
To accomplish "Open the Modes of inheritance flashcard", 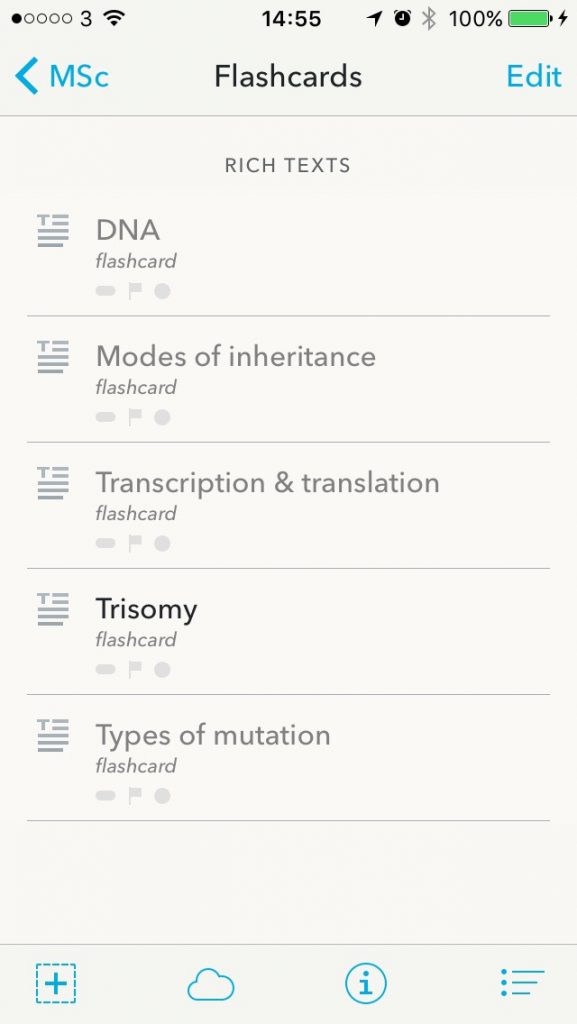I will coord(288,379).
